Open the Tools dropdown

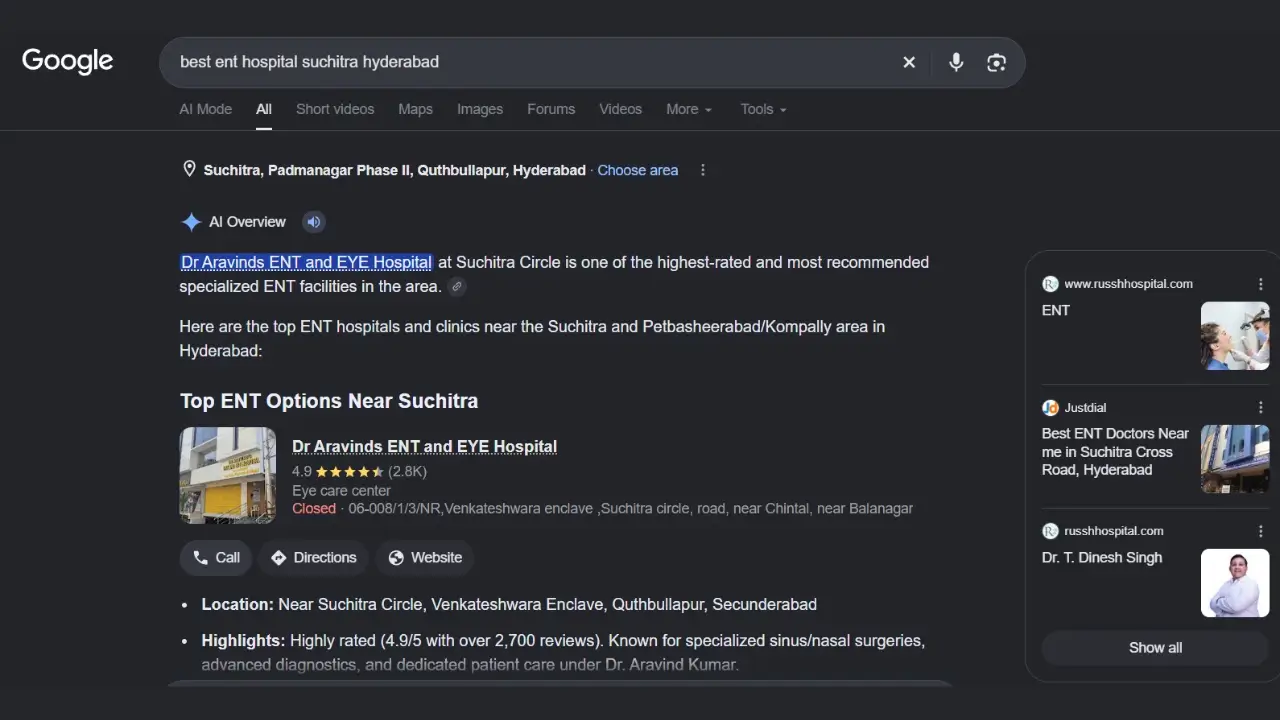[764, 109]
